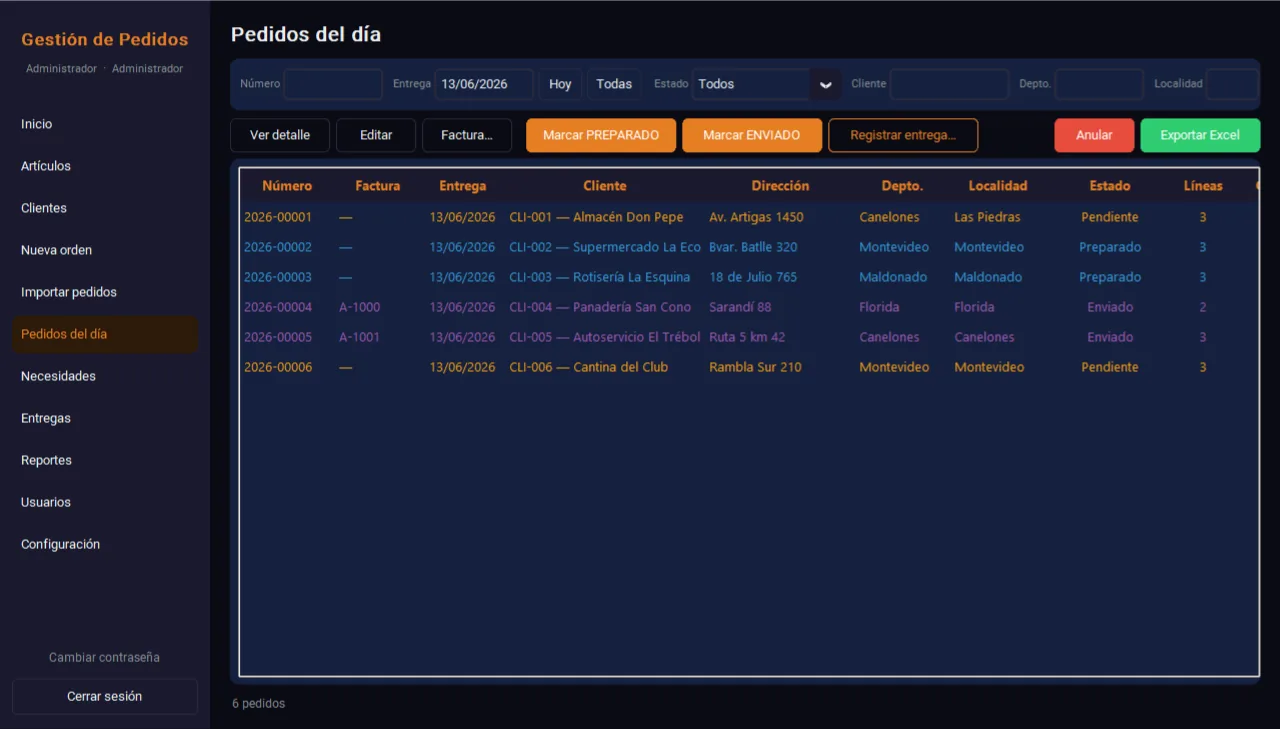Image resolution: width=1280 pixels, height=729 pixels.
Task: Click address Av. Artigas 1450
Action: click(x=756, y=217)
